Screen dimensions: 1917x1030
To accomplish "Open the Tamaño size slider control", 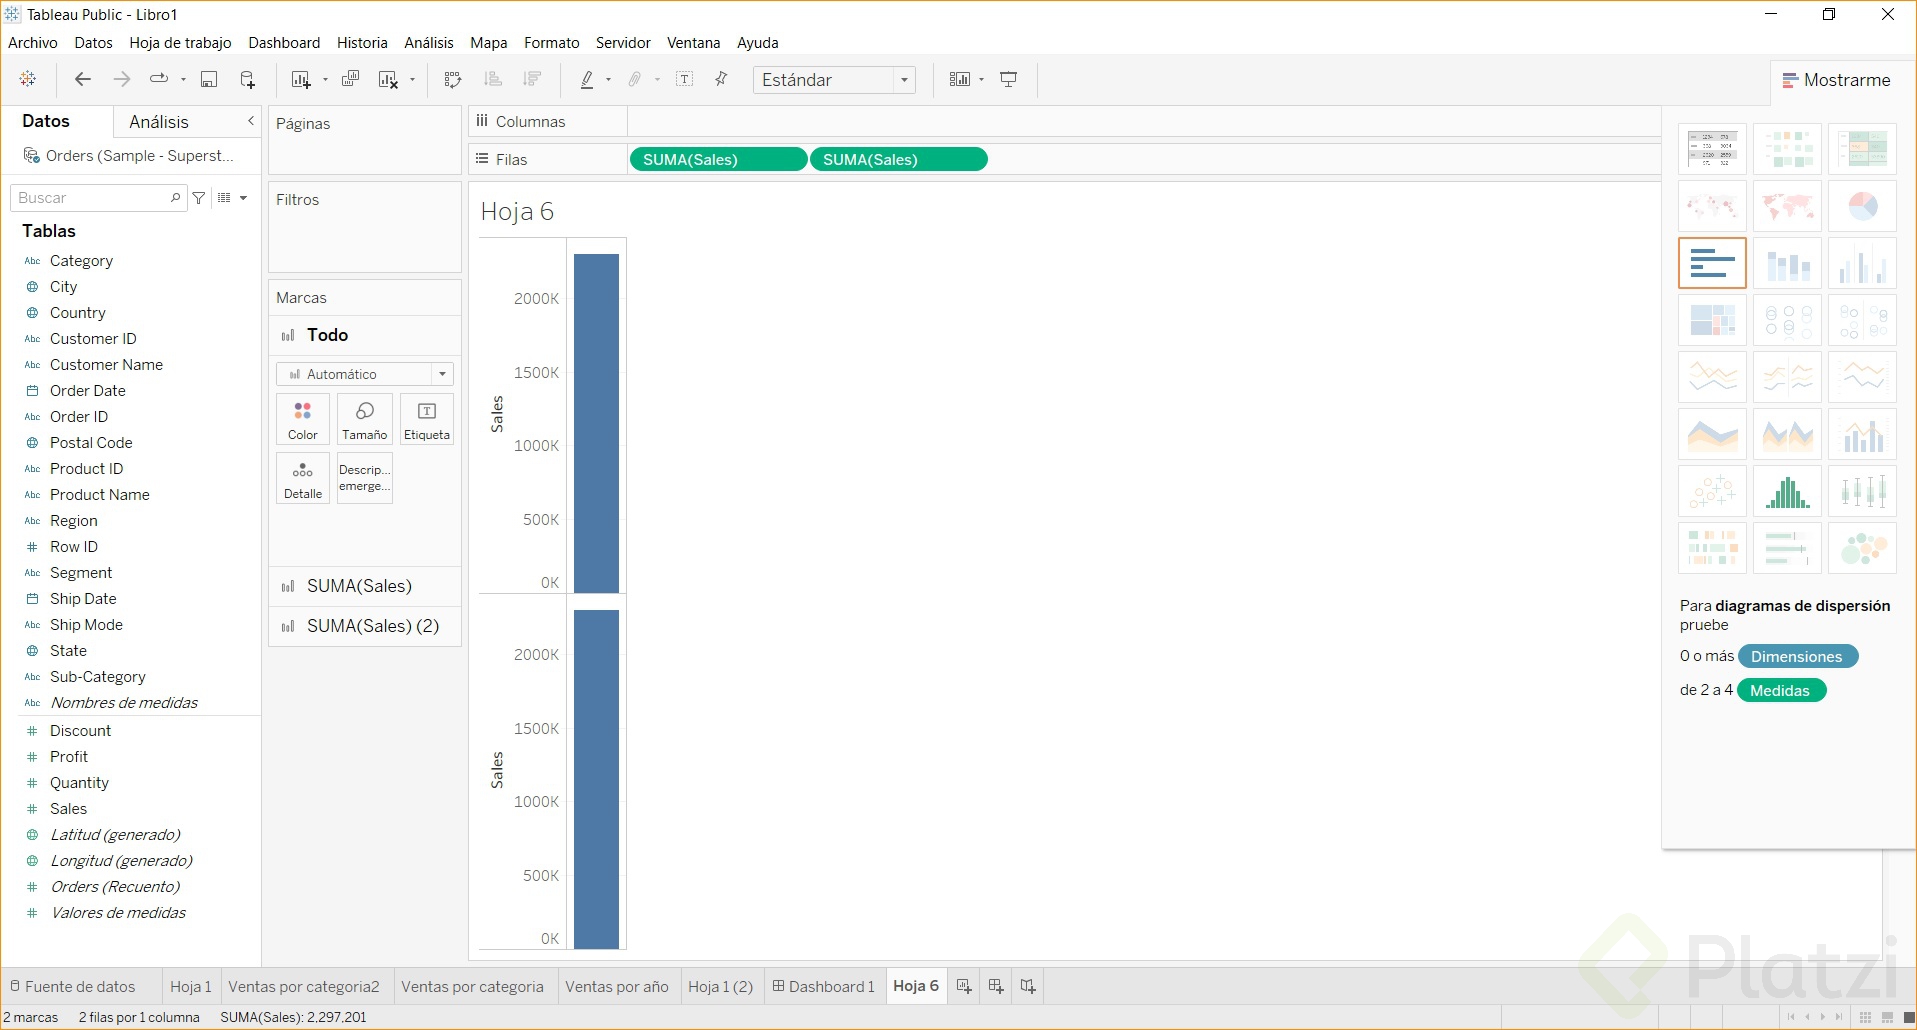I will pyautogui.click(x=365, y=419).
